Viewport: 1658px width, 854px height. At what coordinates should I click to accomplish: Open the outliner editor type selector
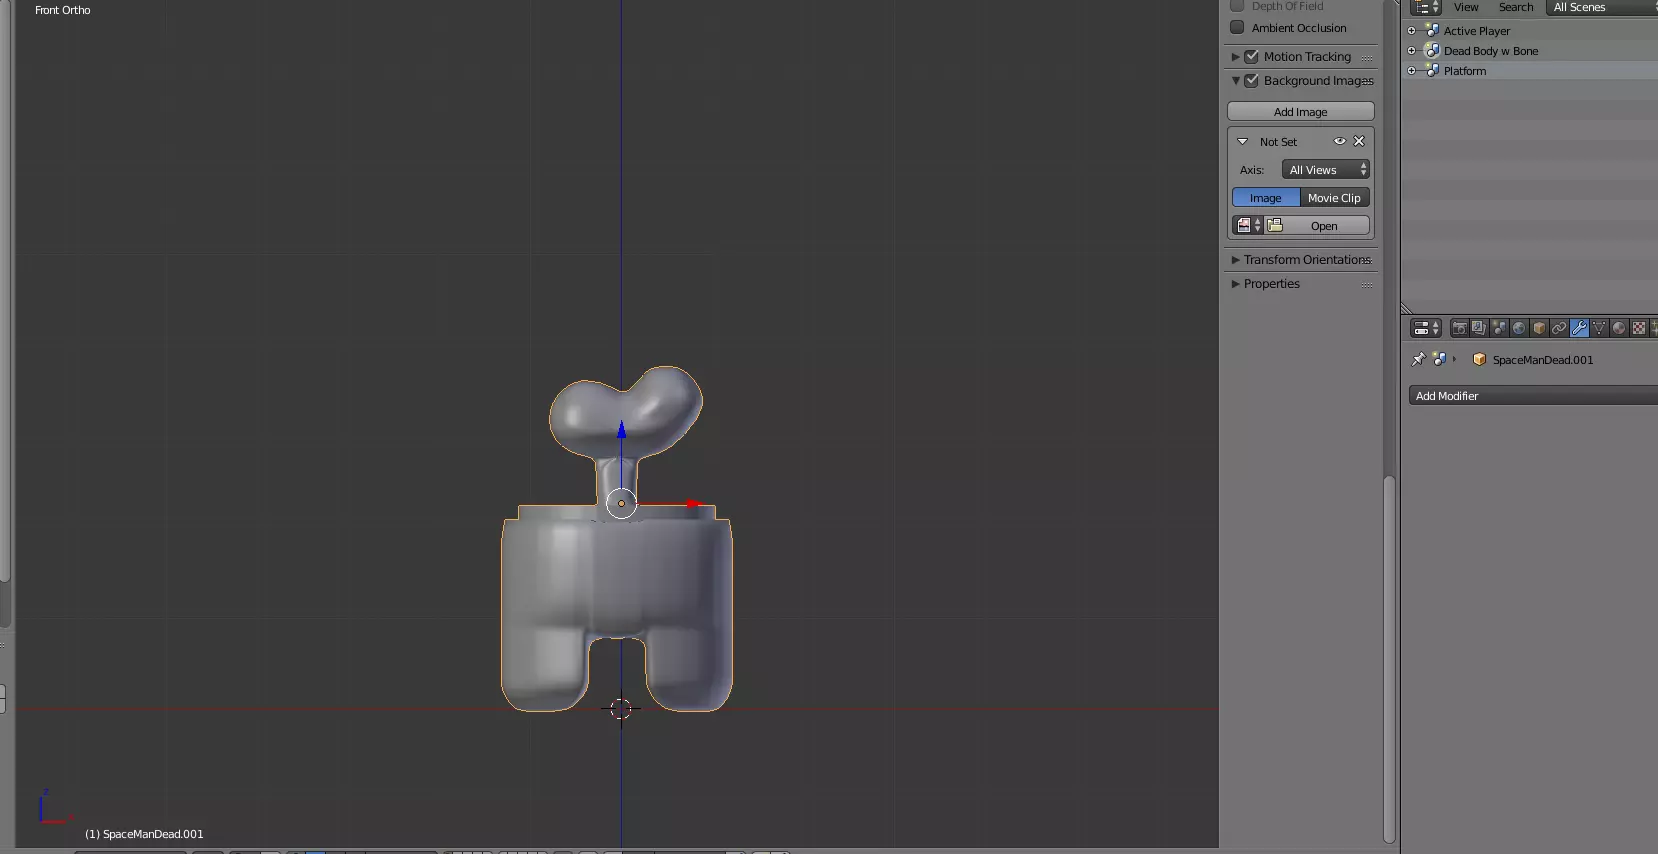[x=1426, y=7]
